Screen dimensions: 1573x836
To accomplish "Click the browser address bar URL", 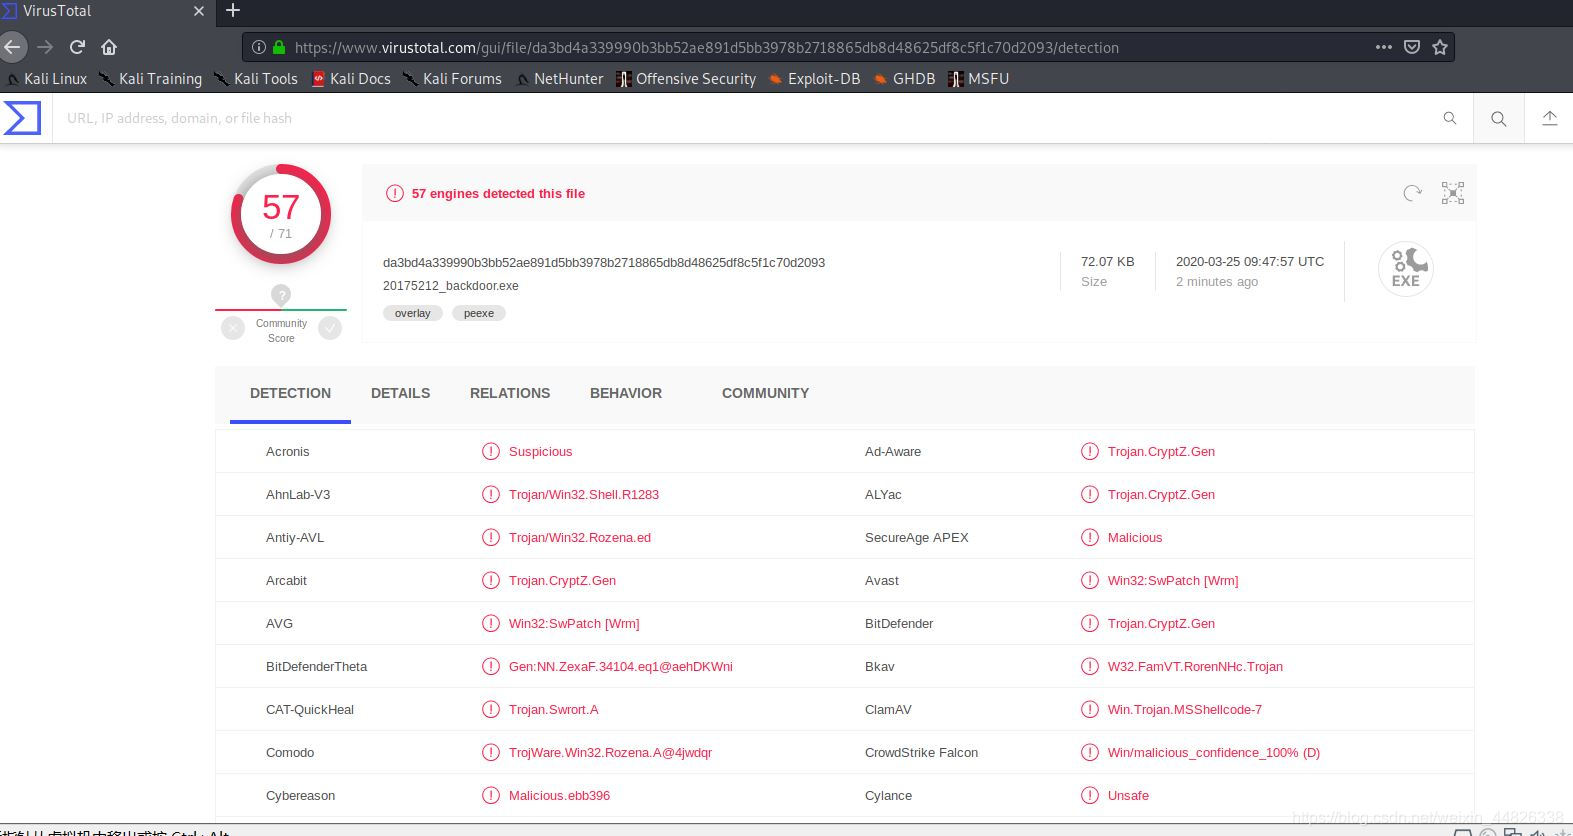I will coord(706,47).
